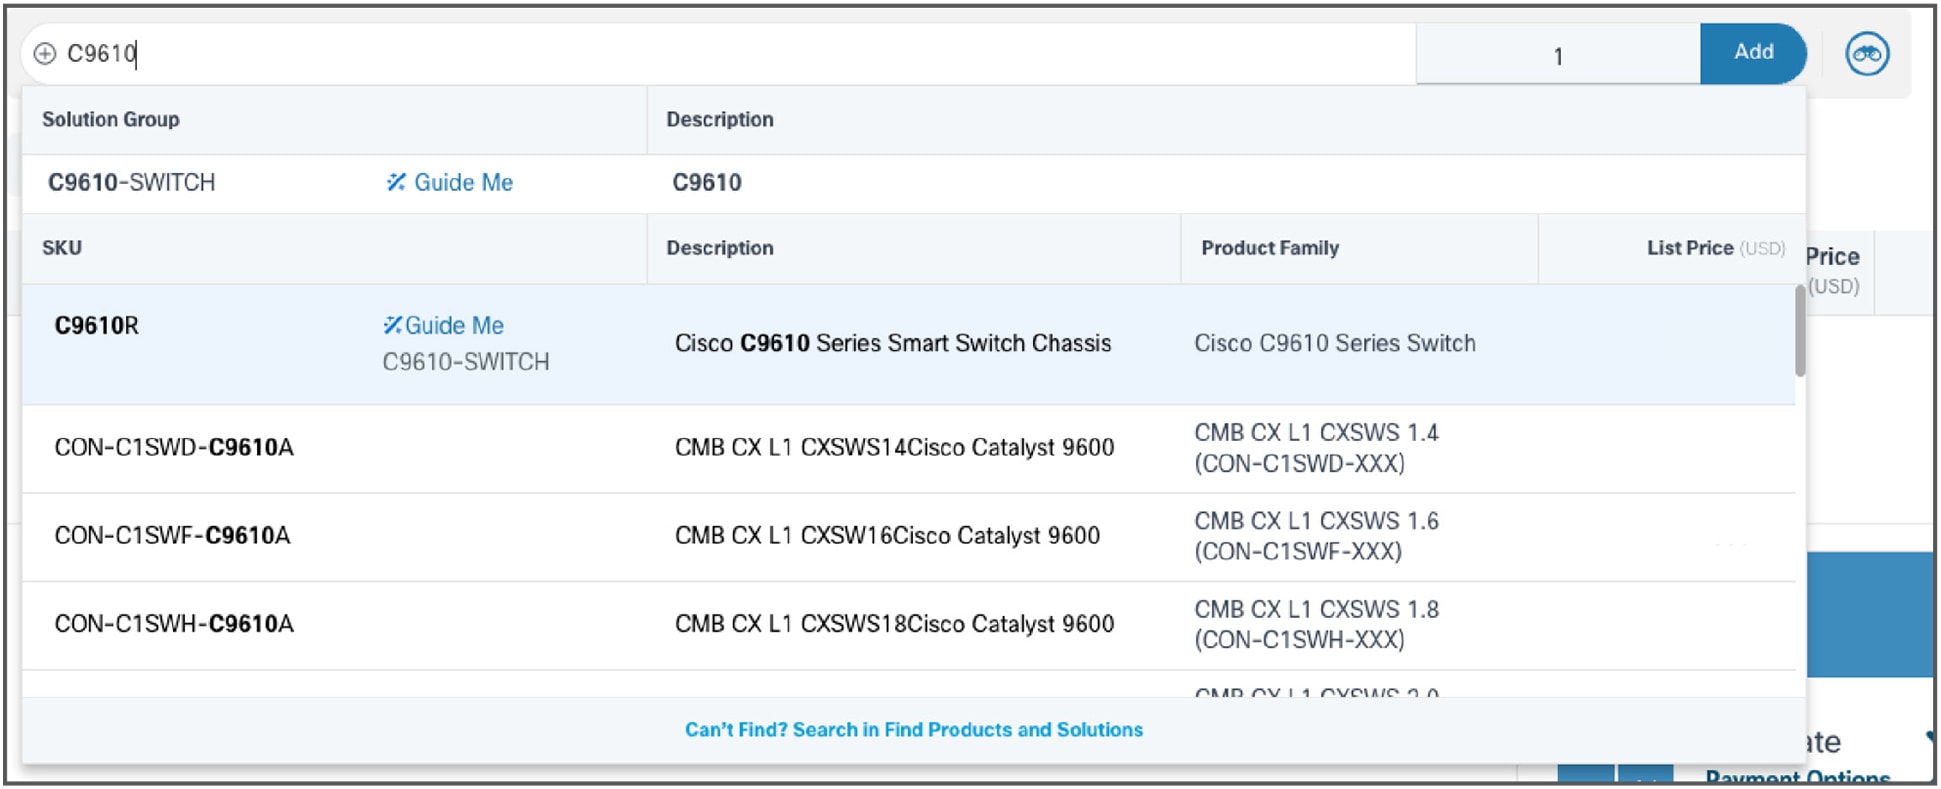Viewport: 1941px width, 789px height.
Task: Click the List Price (USD) column header
Action: tap(1716, 247)
